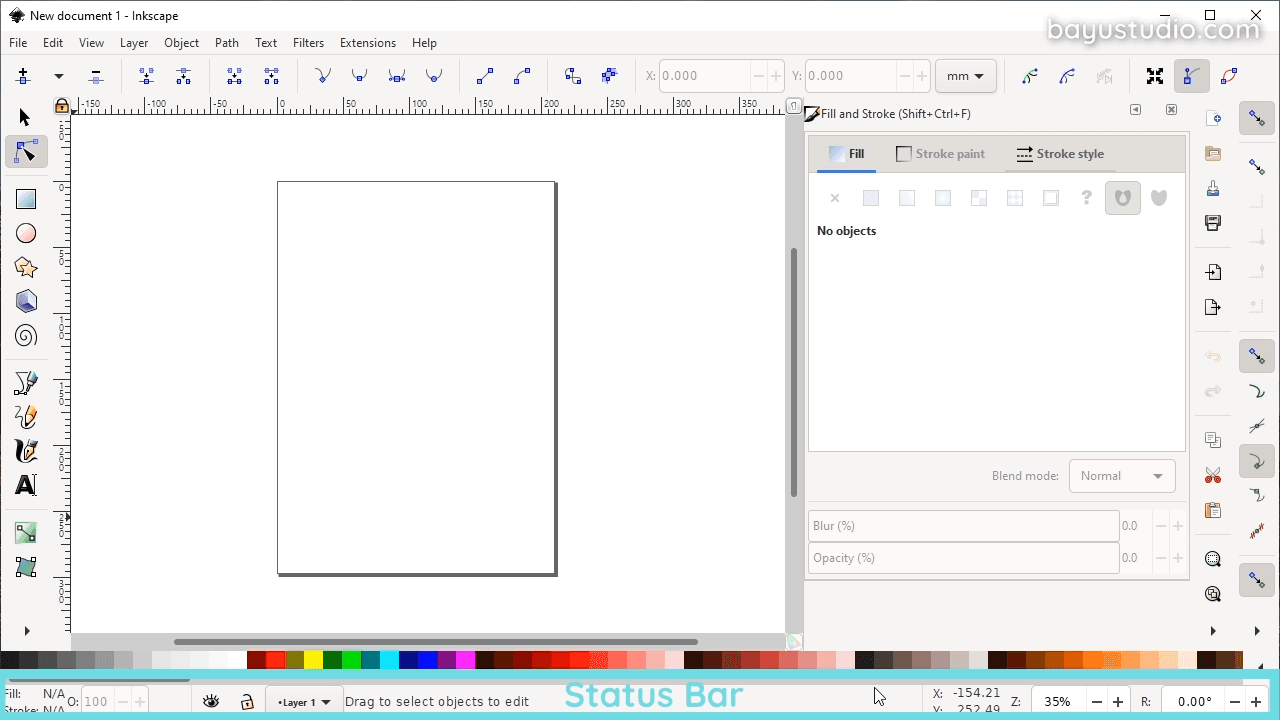Click the unknown paint question mark button
Image resolution: width=1280 pixels, height=720 pixels.
coord(1086,198)
